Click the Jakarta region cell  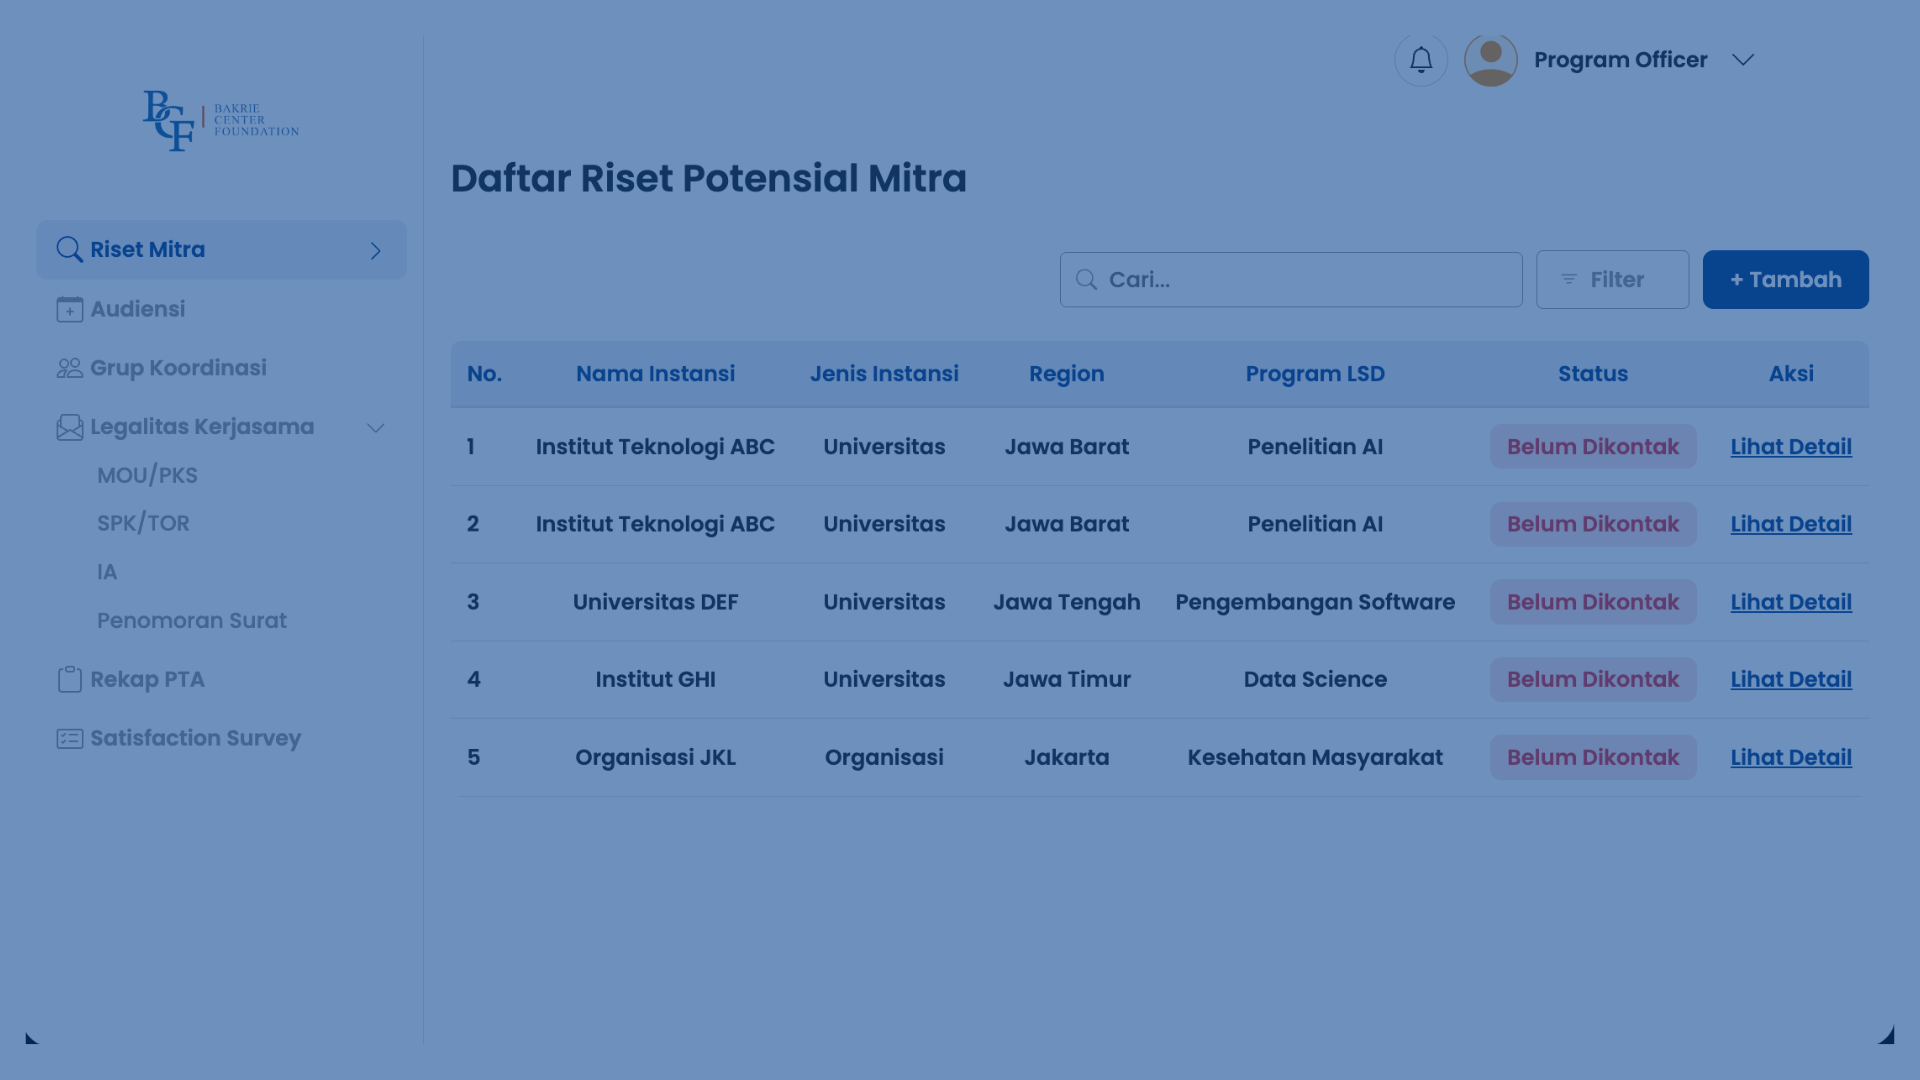1066,757
